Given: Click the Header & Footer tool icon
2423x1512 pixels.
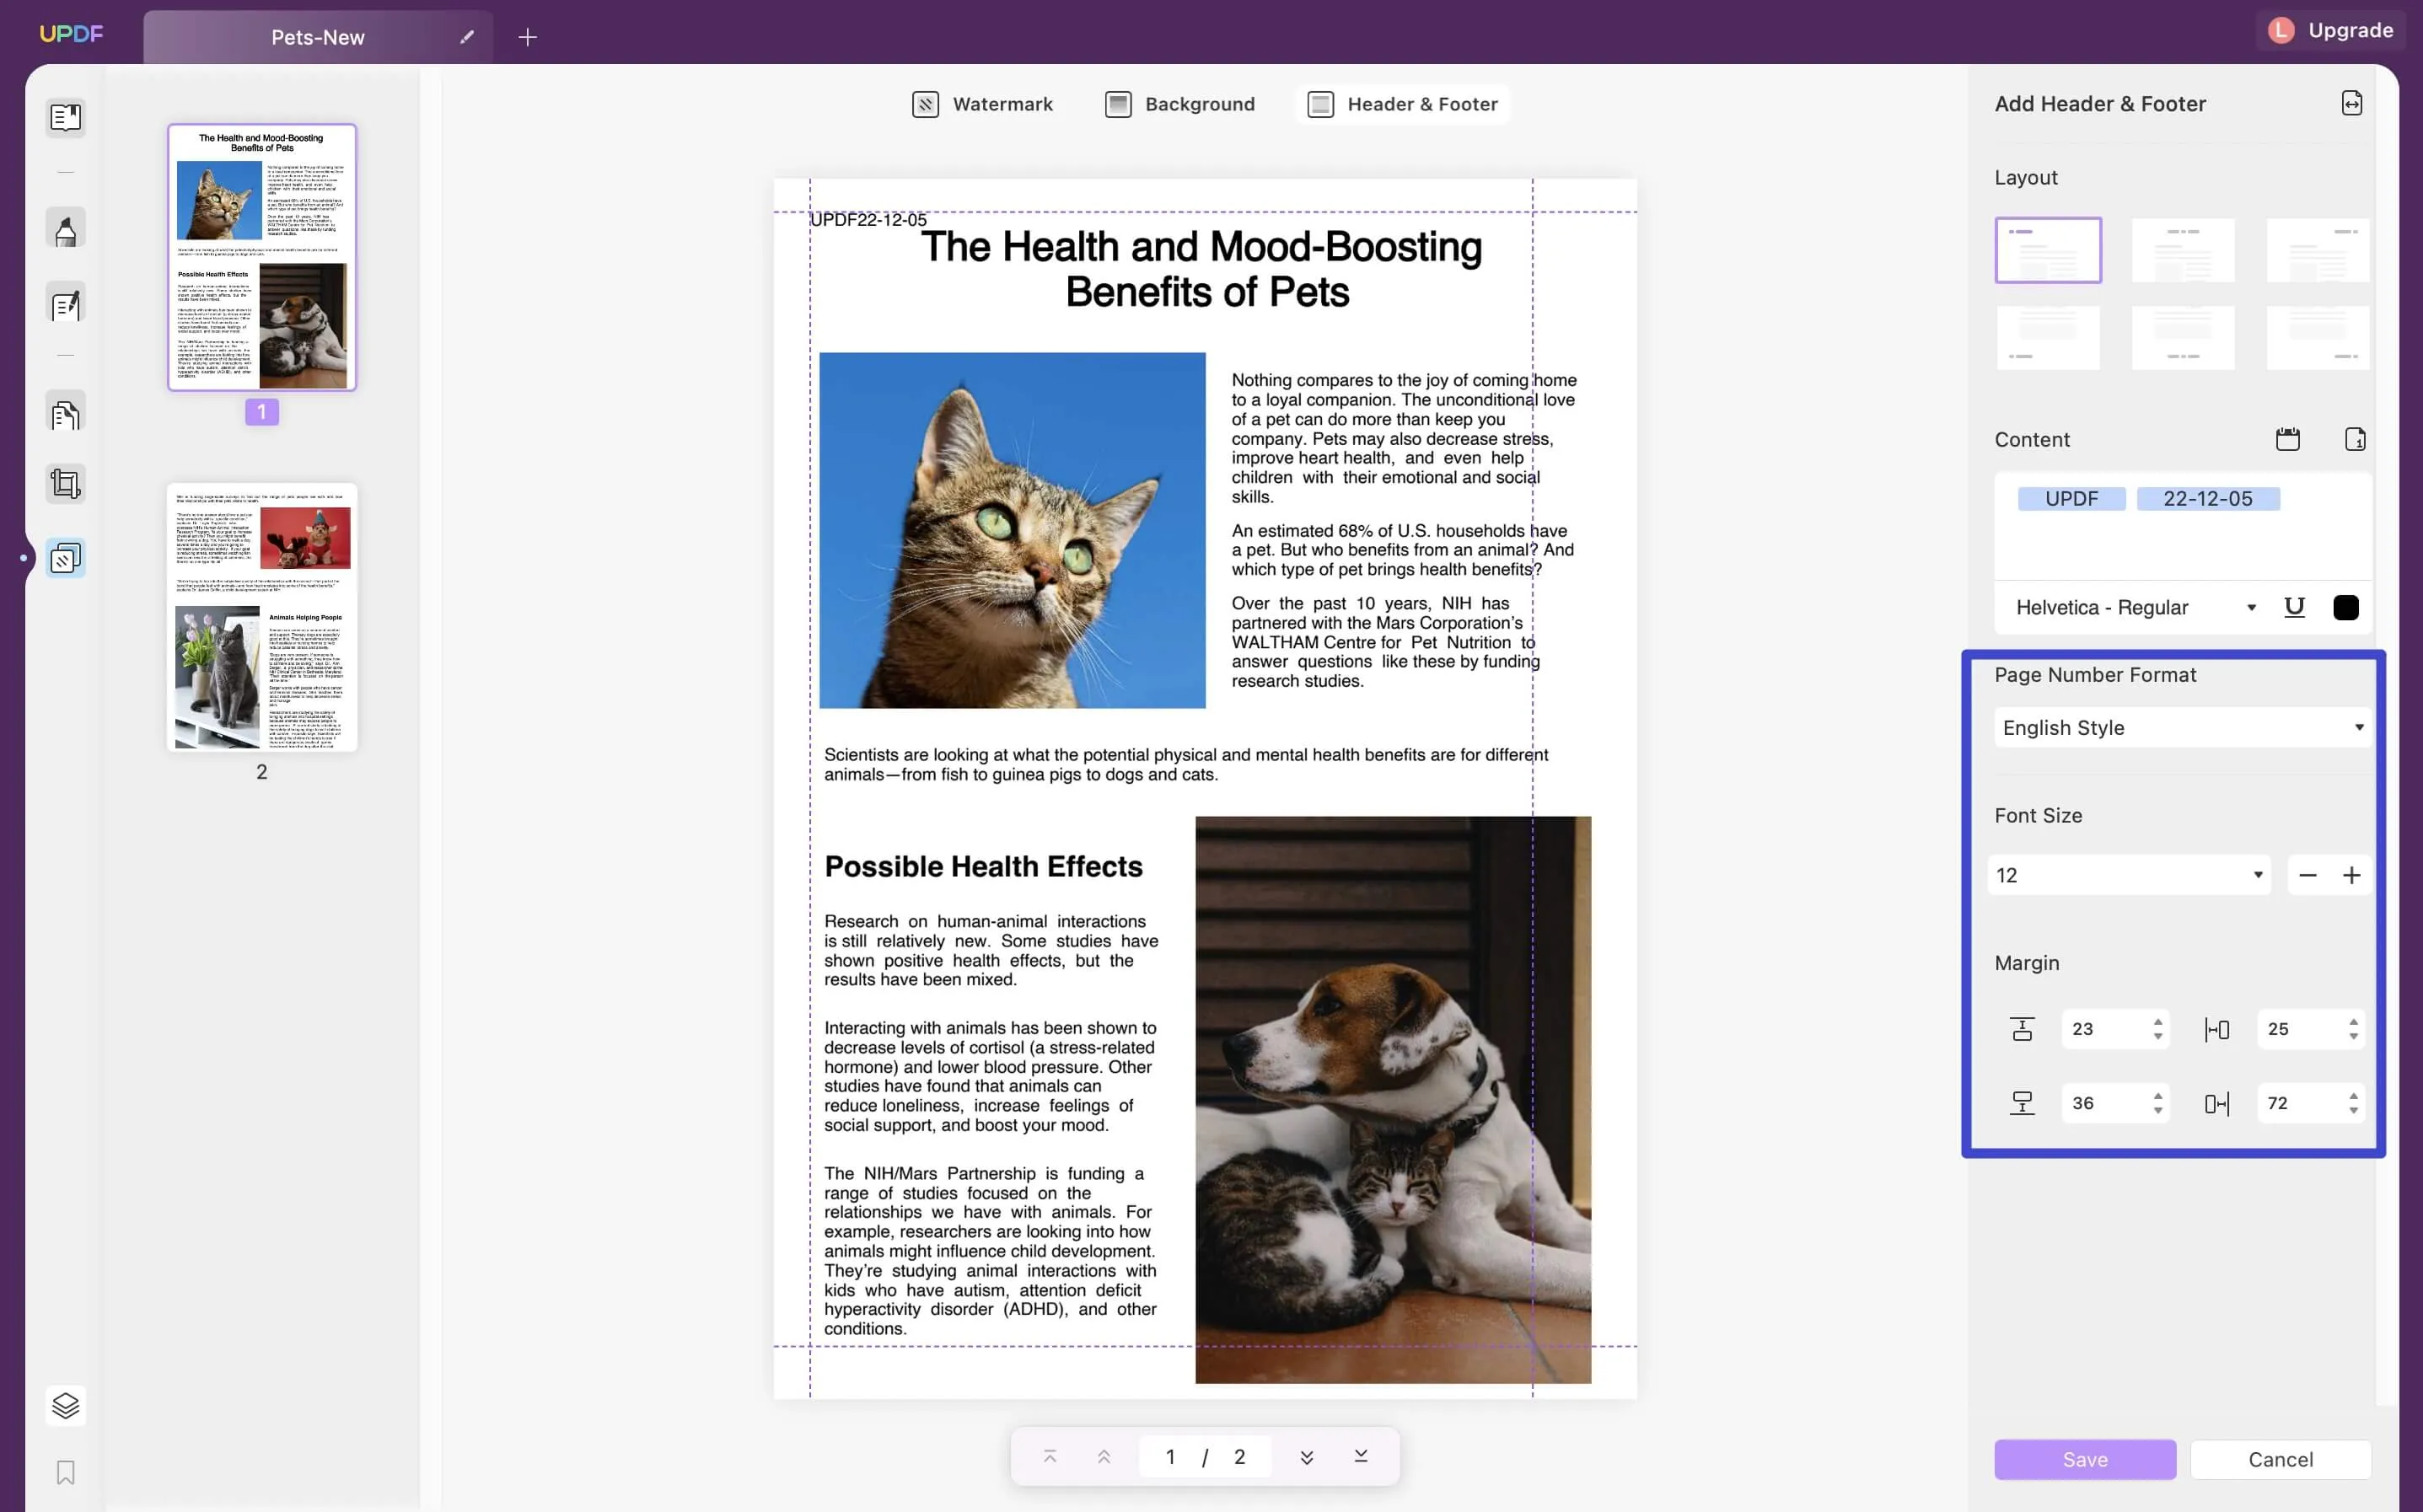Looking at the screenshot, I should tap(1320, 105).
